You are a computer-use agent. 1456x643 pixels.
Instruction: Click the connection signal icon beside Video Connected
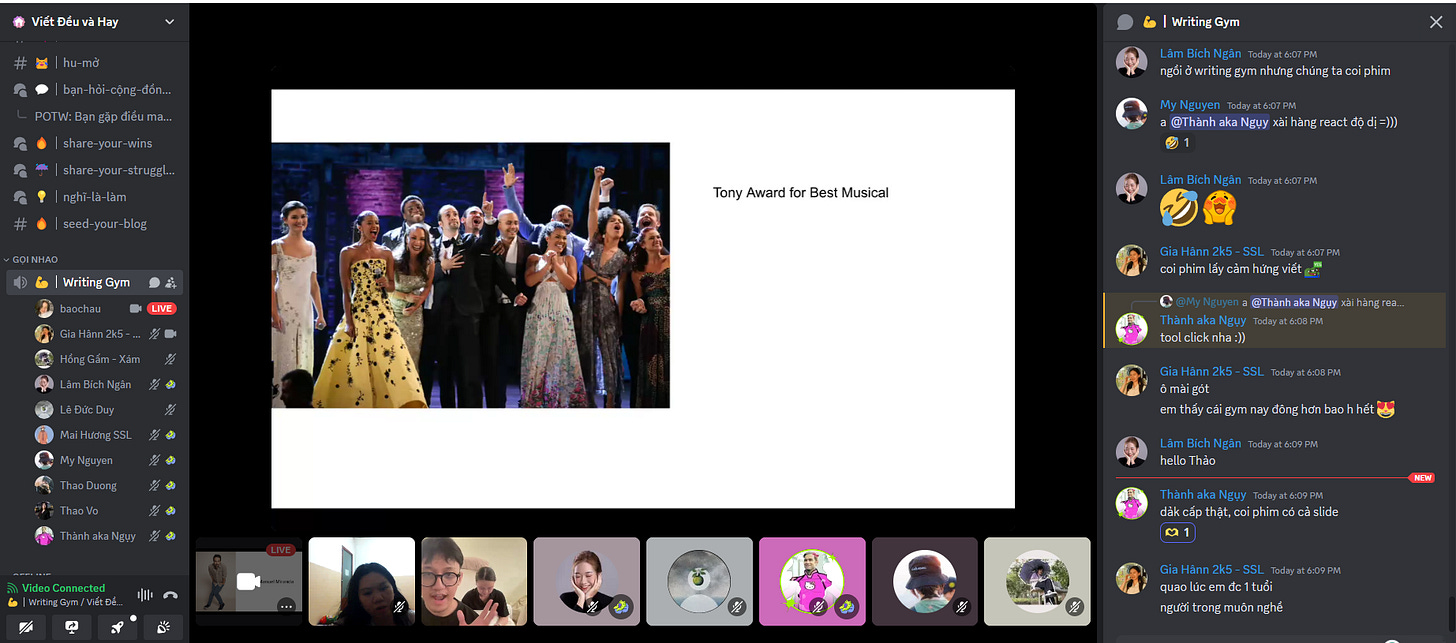(13, 588)
